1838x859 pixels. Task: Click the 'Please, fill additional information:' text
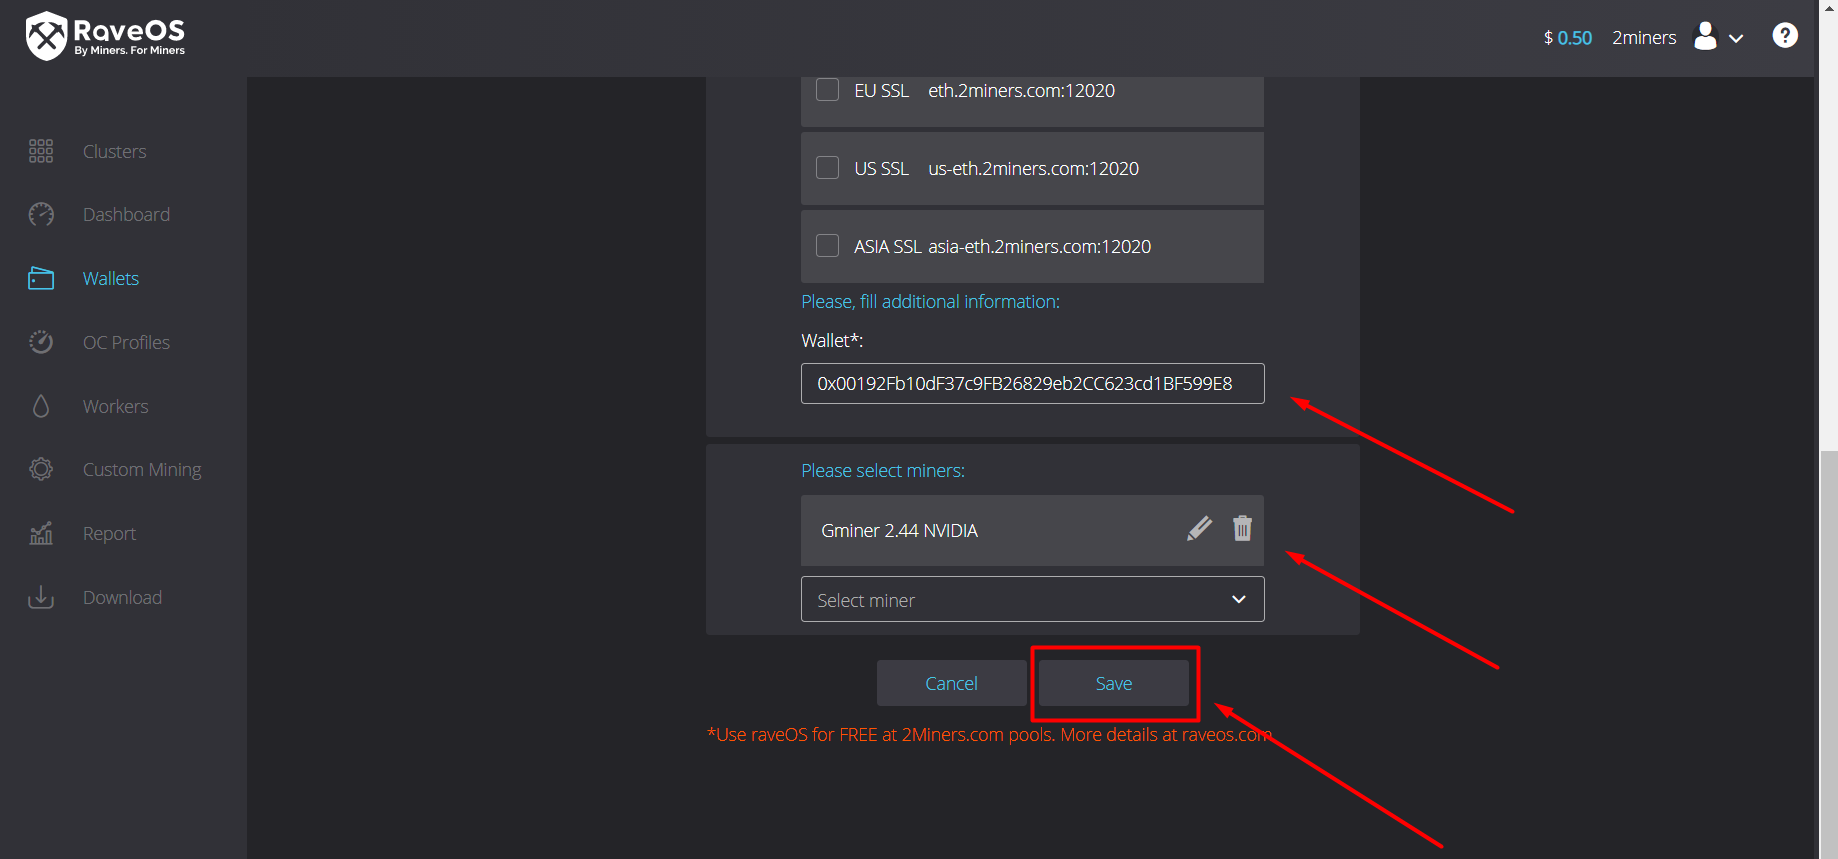click(x=930, y=301)
